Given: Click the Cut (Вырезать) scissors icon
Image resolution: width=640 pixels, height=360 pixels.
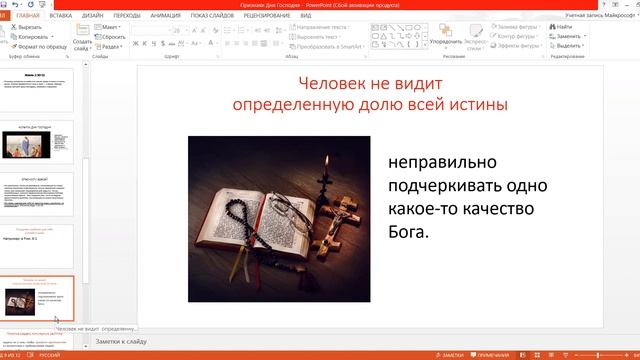Looking at the screenshot, I should coord(13,27).
